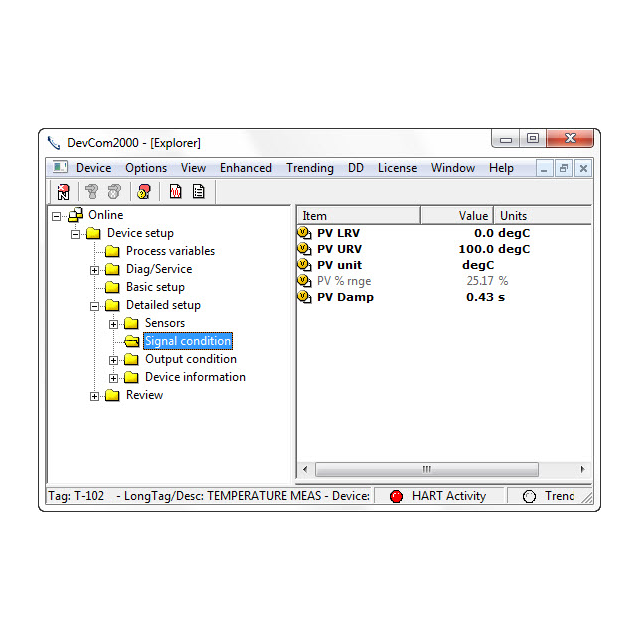The height and width of the screenshot is (640, 640).
Task: Click the PV LRV variable icon
Action: coord(304,233)
